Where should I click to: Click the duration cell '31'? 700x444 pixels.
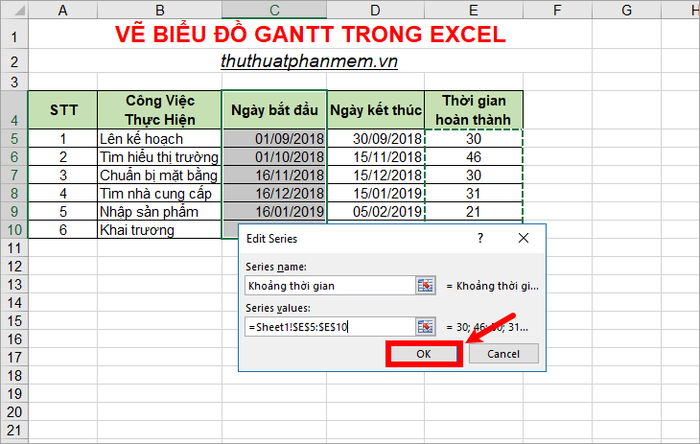pos(474,193)
